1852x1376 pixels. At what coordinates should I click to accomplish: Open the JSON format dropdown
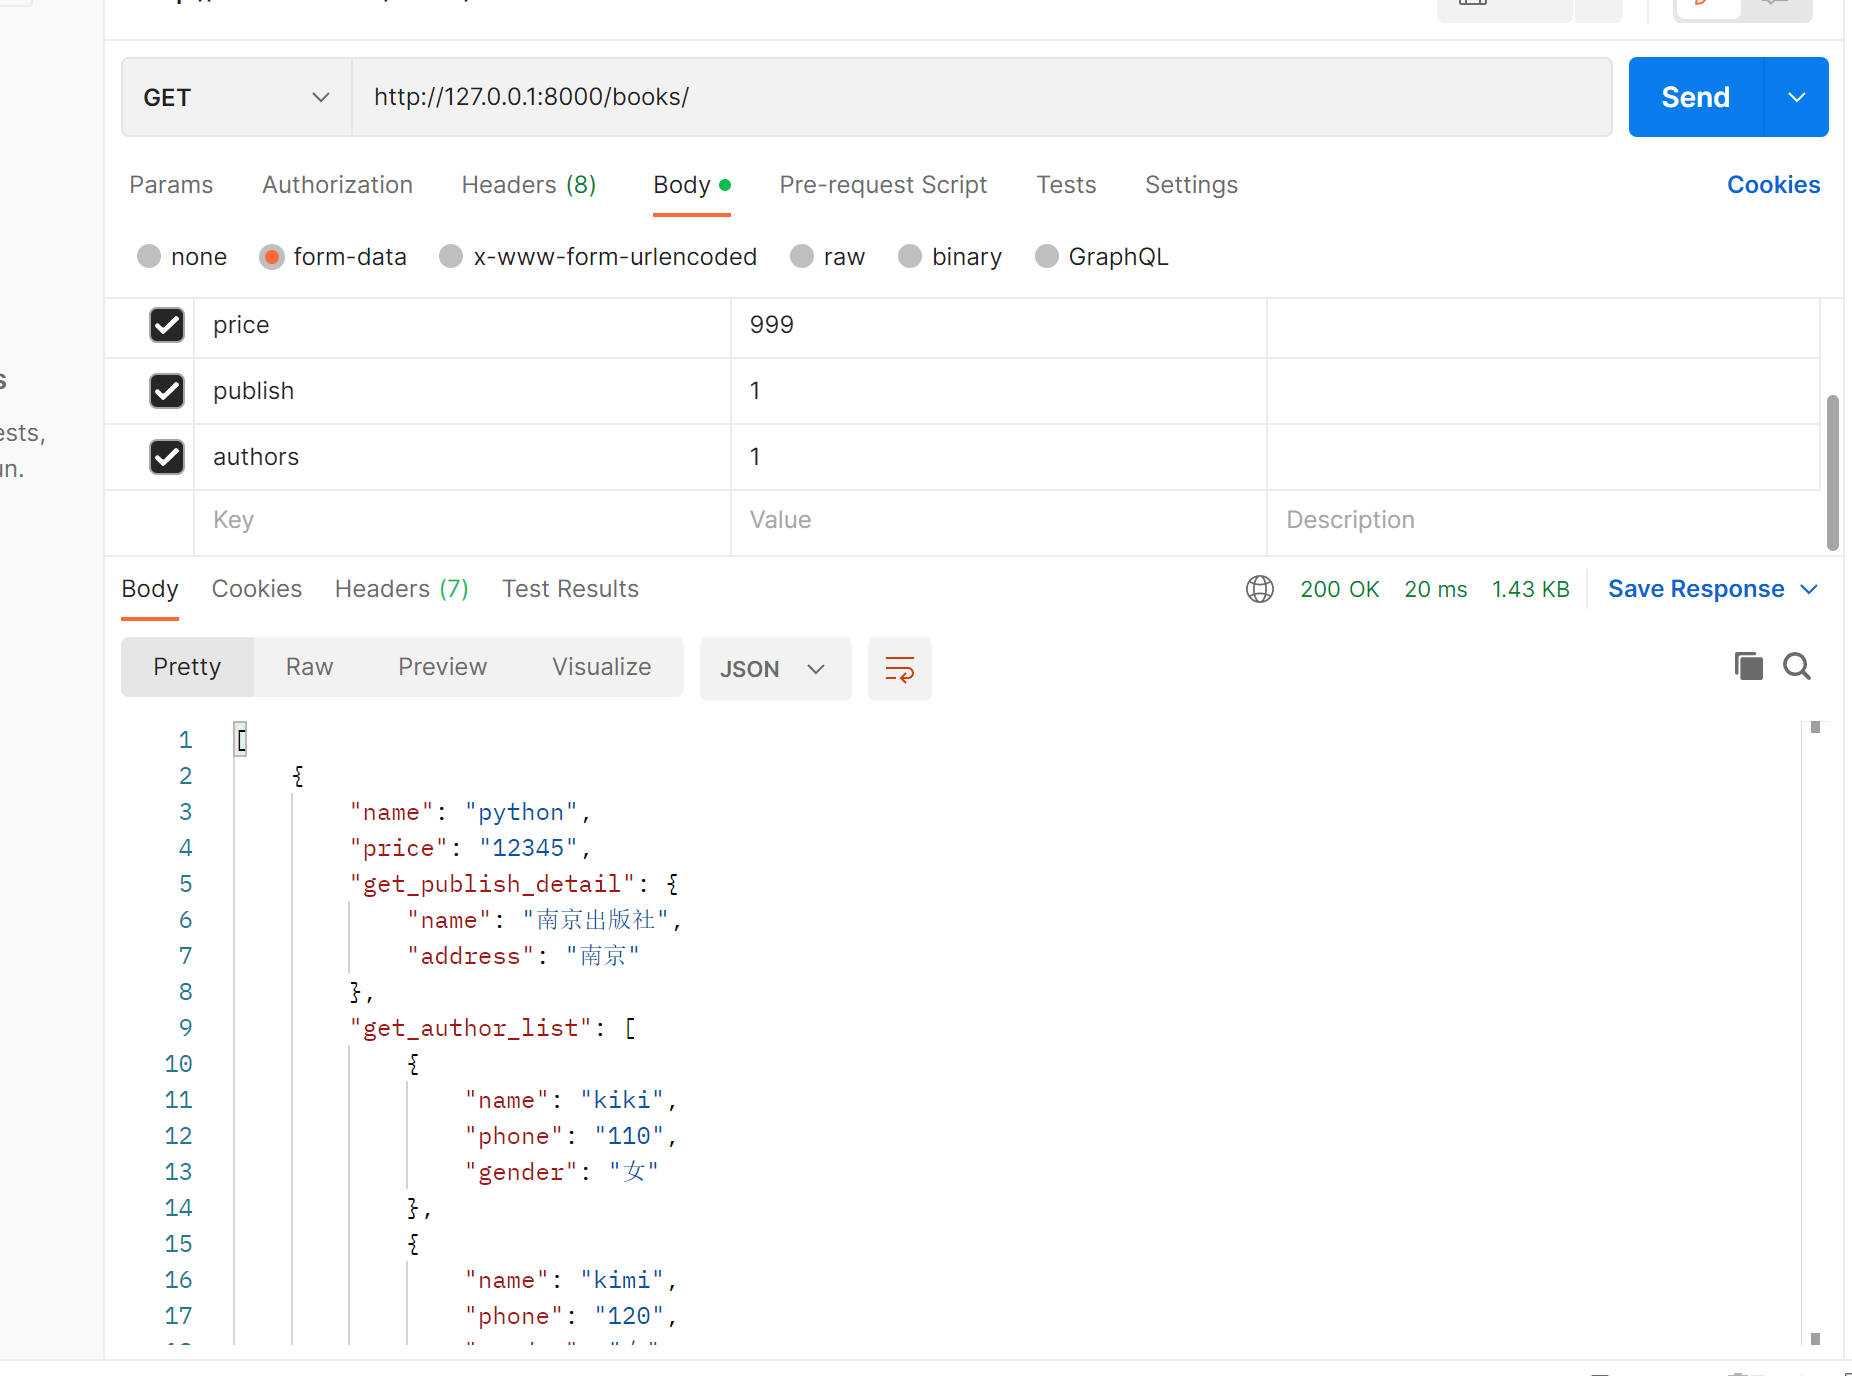774,669
